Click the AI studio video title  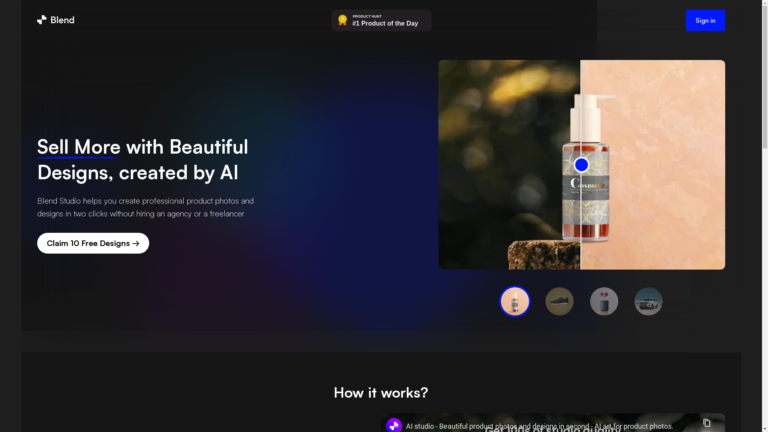pyautogui.click(x=539, y=426)
